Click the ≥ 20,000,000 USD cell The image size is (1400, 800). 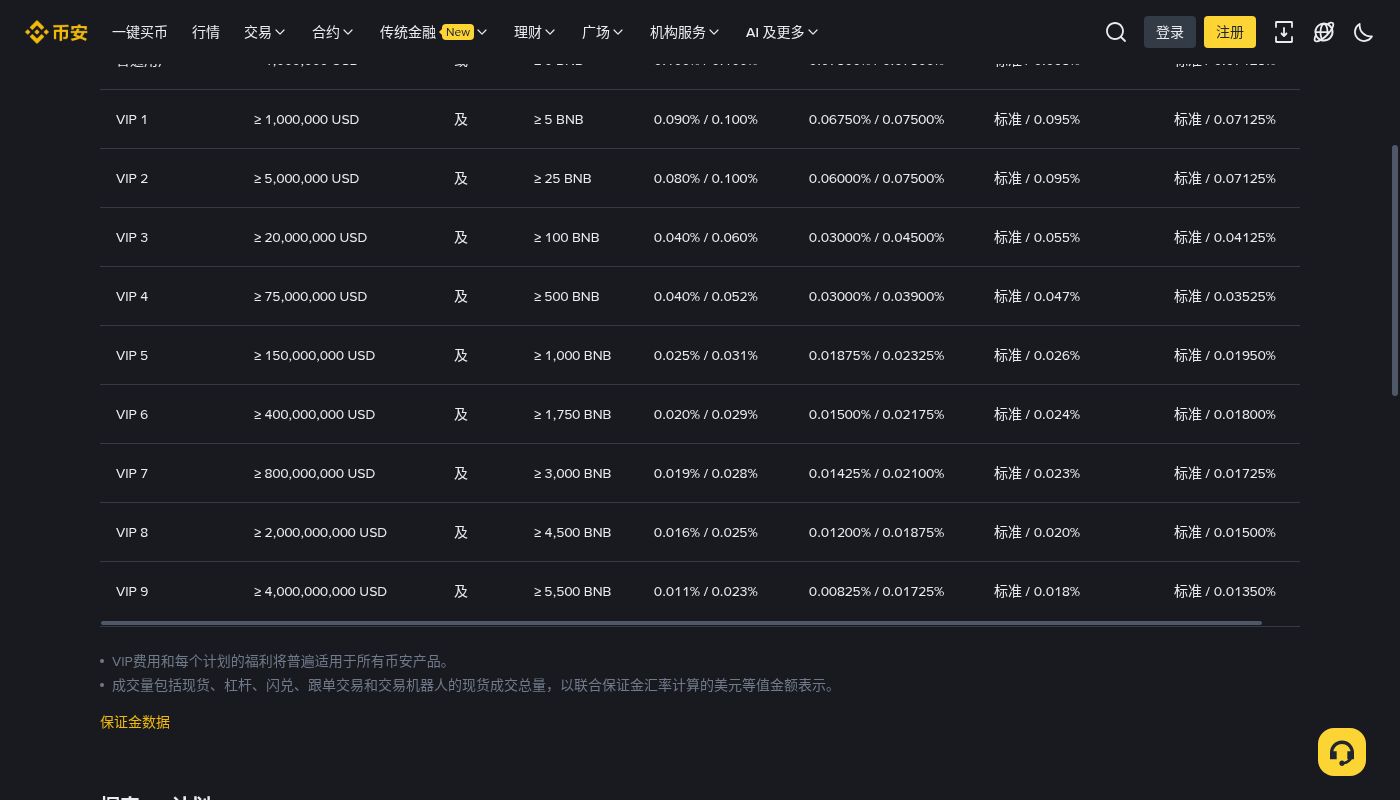tap(310, 237)
